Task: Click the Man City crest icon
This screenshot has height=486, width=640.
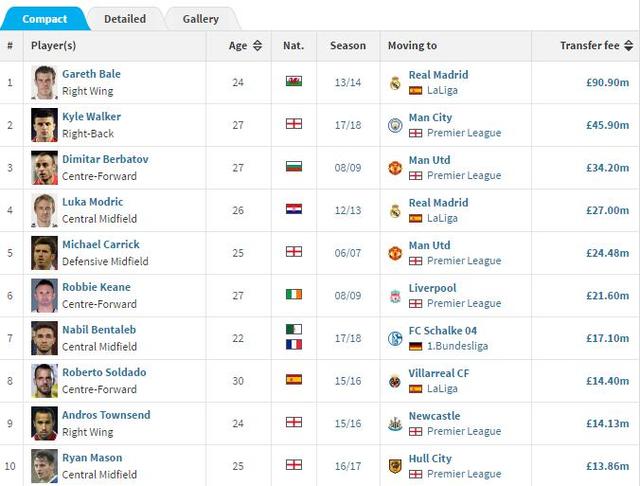Action: [x=395, y=125]
